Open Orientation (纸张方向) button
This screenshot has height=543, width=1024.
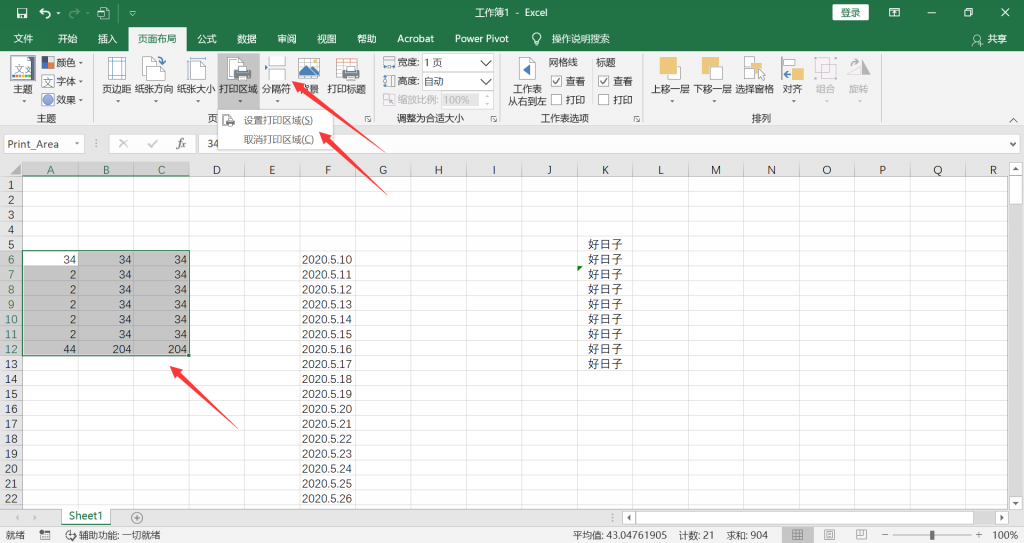click(154, 78)
